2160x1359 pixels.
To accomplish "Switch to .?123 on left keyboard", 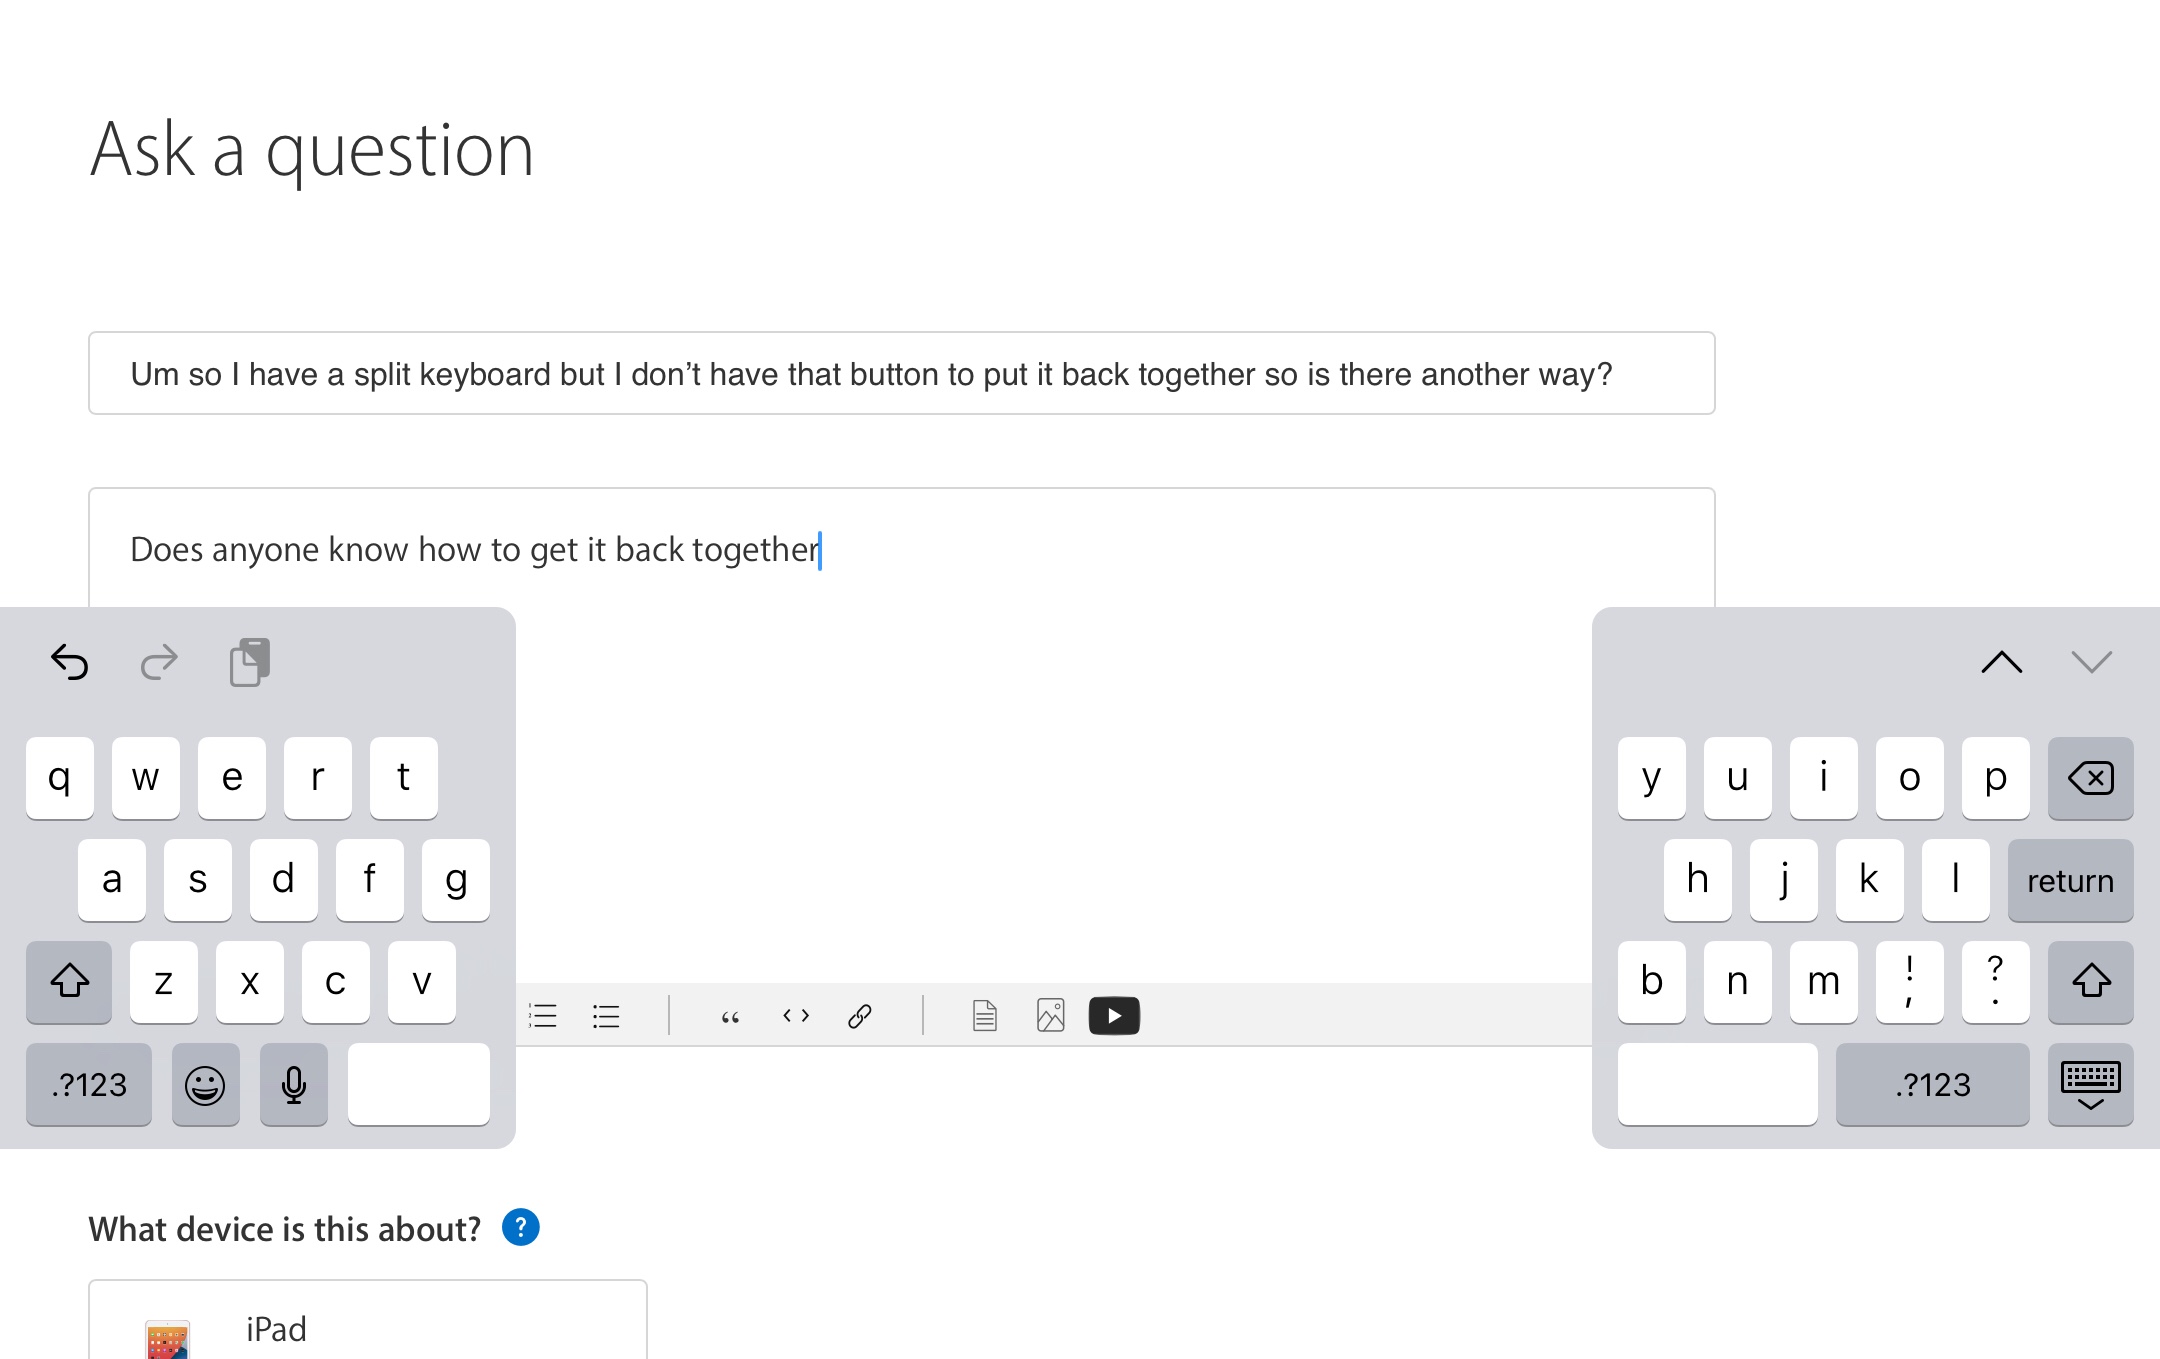I will click(89, 1085).
